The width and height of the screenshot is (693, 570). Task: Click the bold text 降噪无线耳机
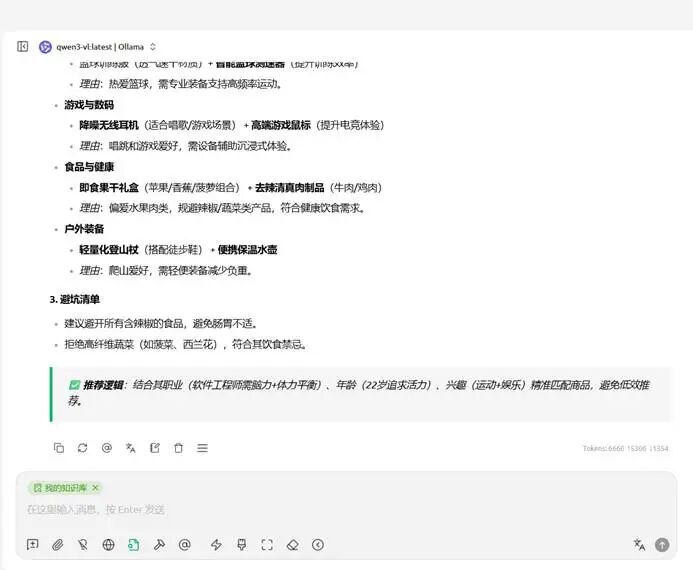pyautogui.click(x=109, y=125)
